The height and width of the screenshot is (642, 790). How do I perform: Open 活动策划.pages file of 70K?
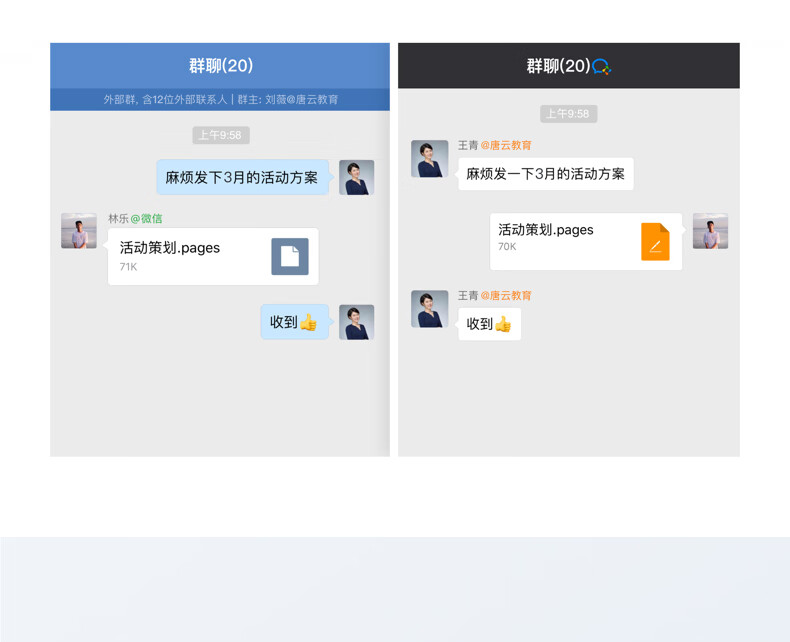(x=586, y=241)
